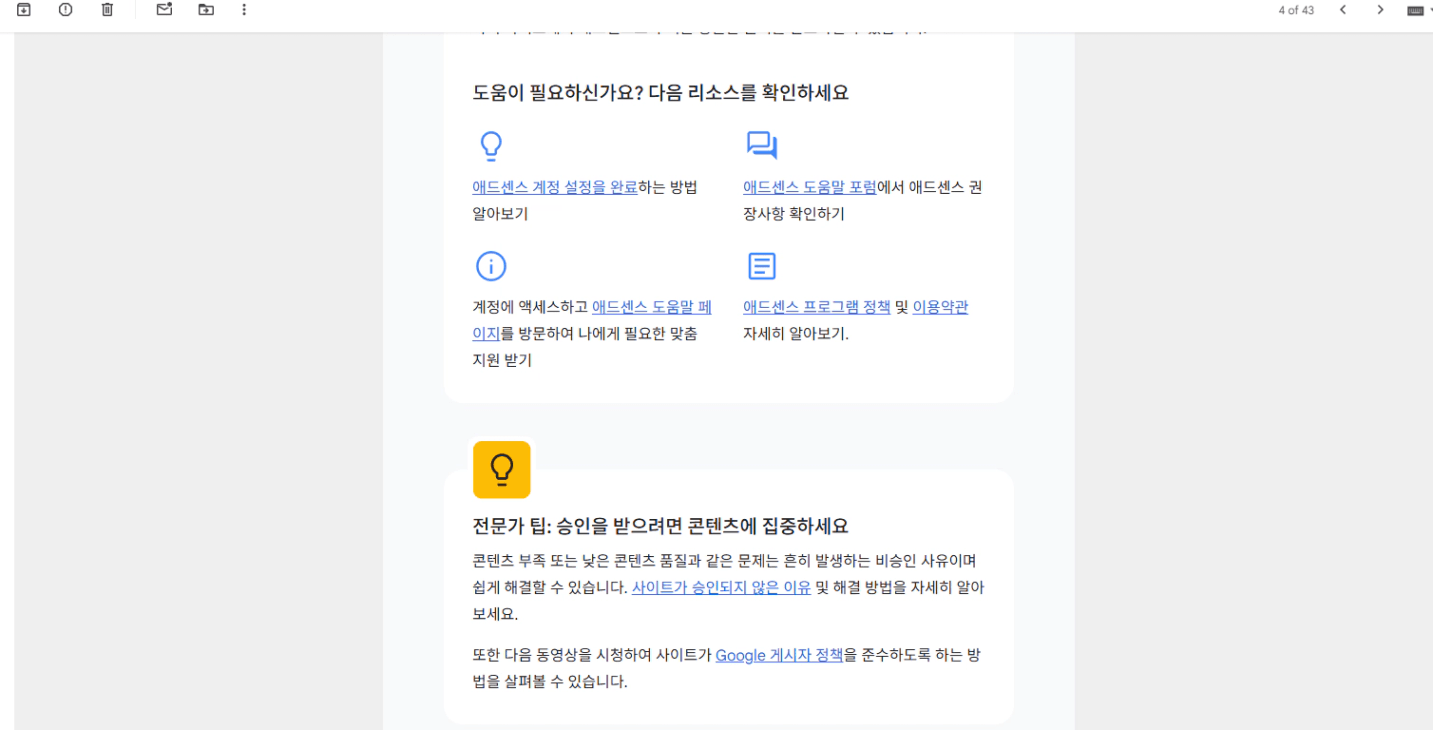
Task: Go to the newer email arrow
Action: point(1343,10)
